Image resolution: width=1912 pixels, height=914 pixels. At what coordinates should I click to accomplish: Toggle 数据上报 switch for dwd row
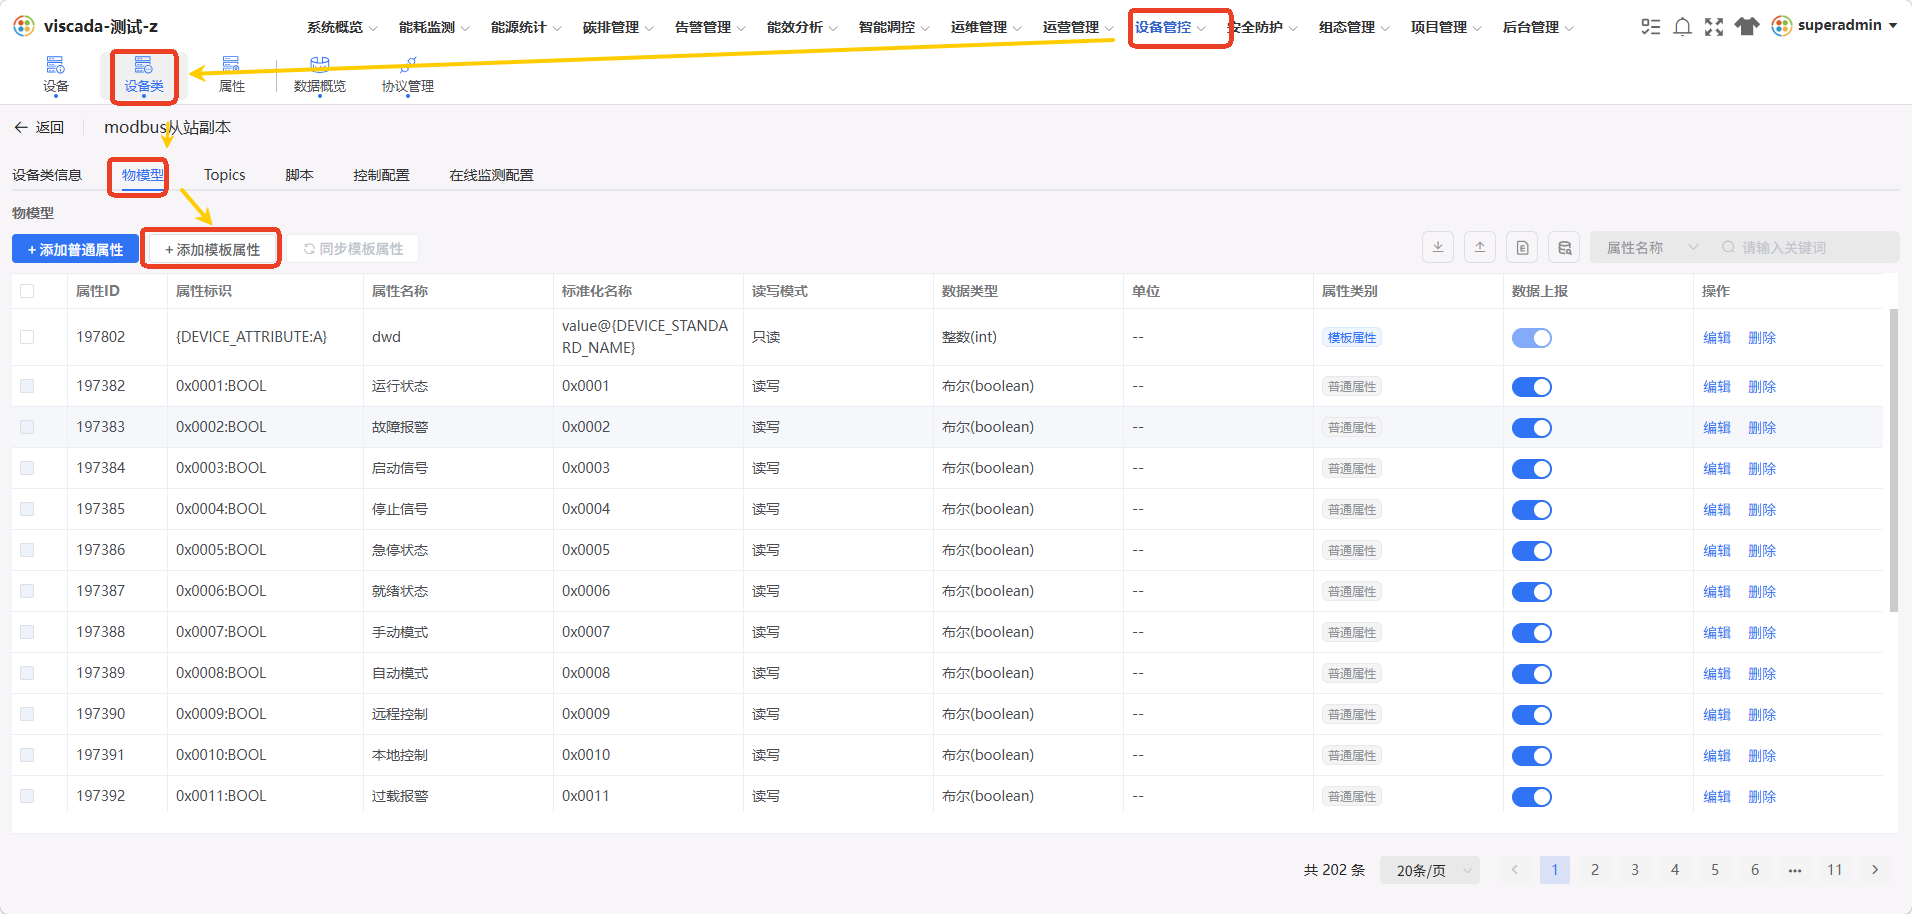coord(1531,338)
